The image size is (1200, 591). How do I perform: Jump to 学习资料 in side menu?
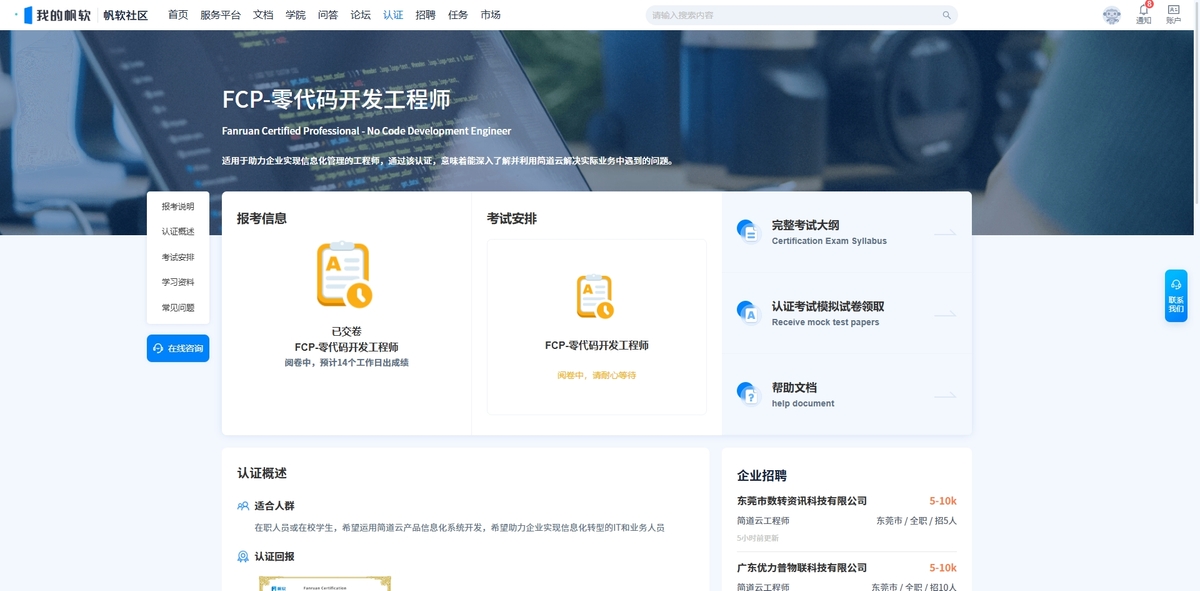(178, 282)
